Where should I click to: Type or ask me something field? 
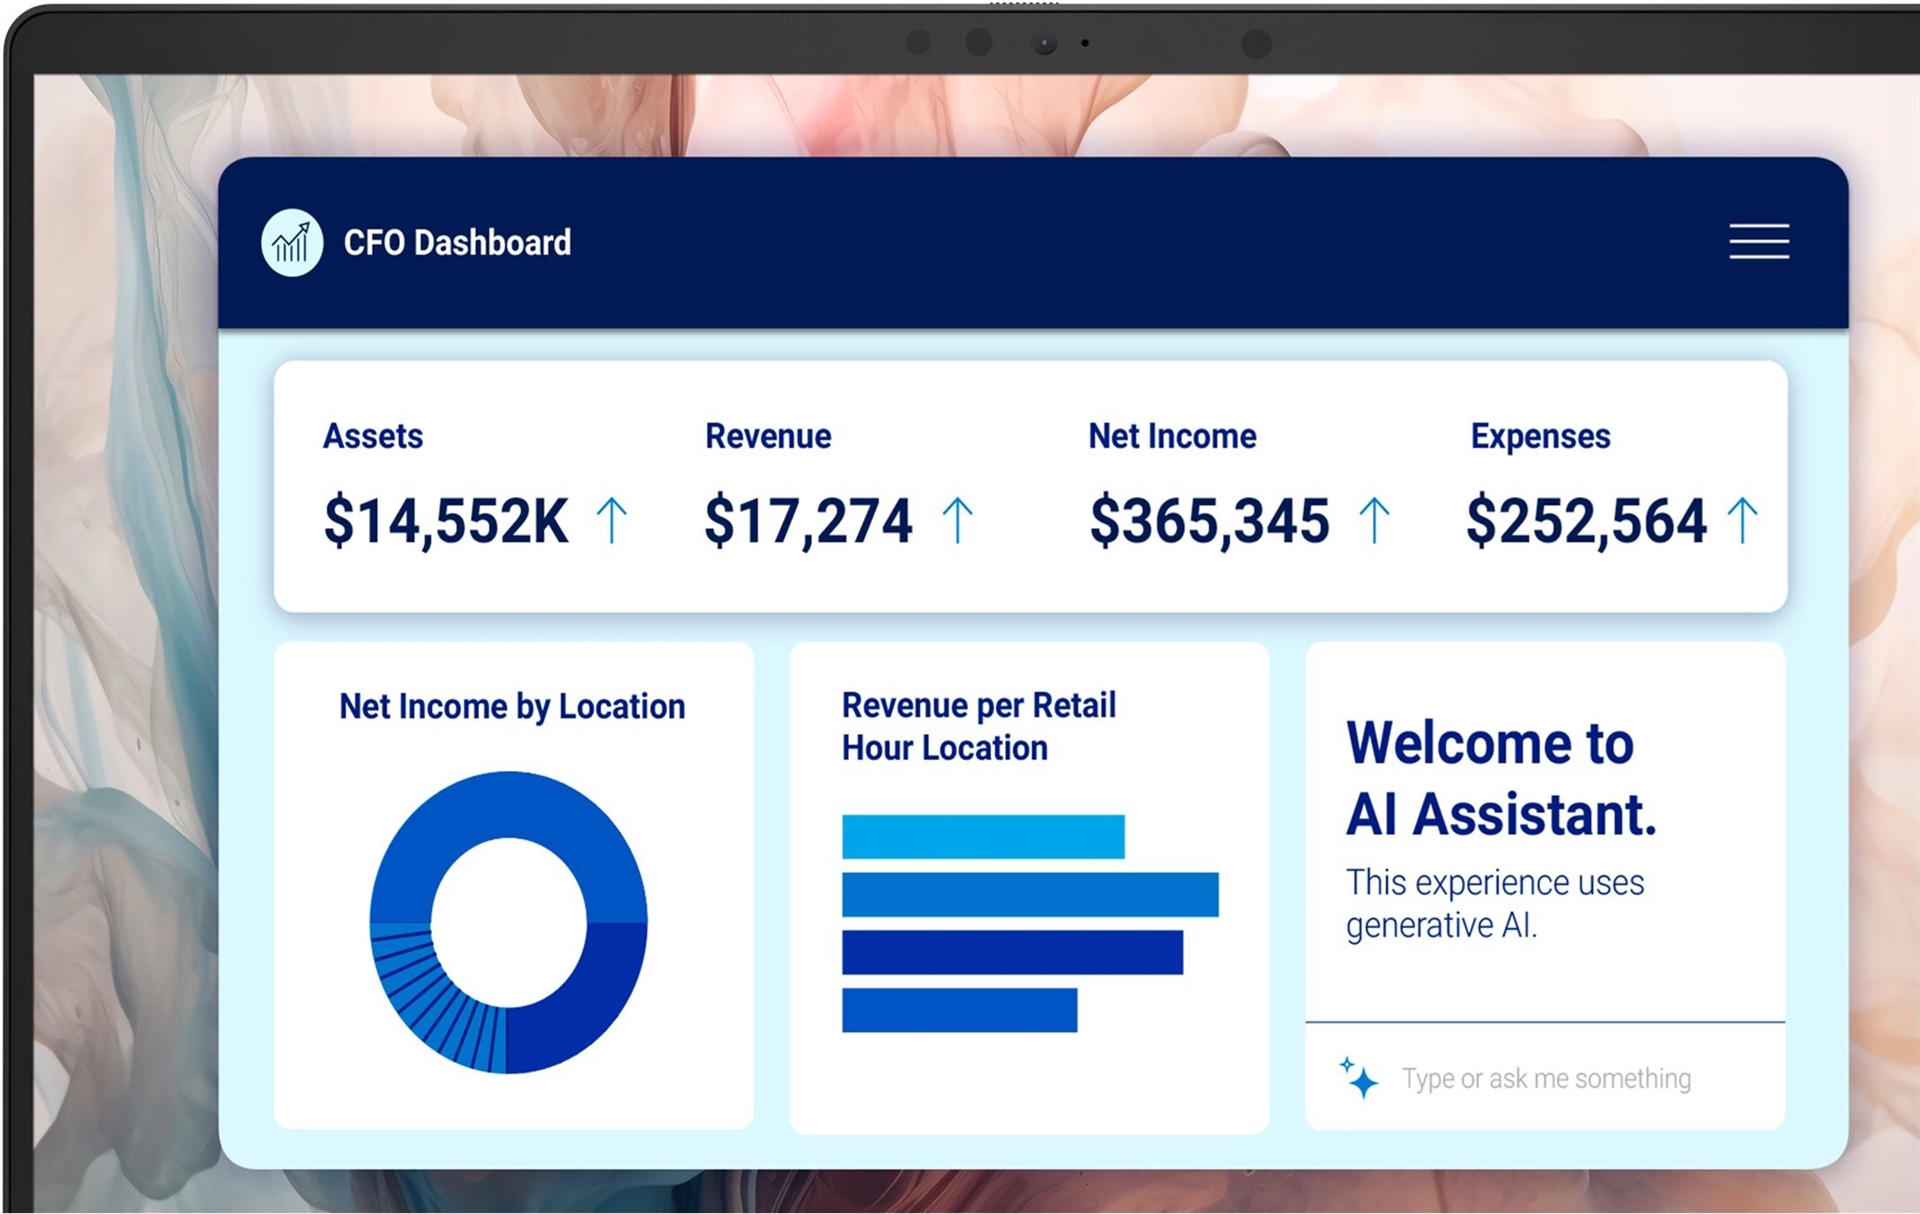[1545, 1078]
